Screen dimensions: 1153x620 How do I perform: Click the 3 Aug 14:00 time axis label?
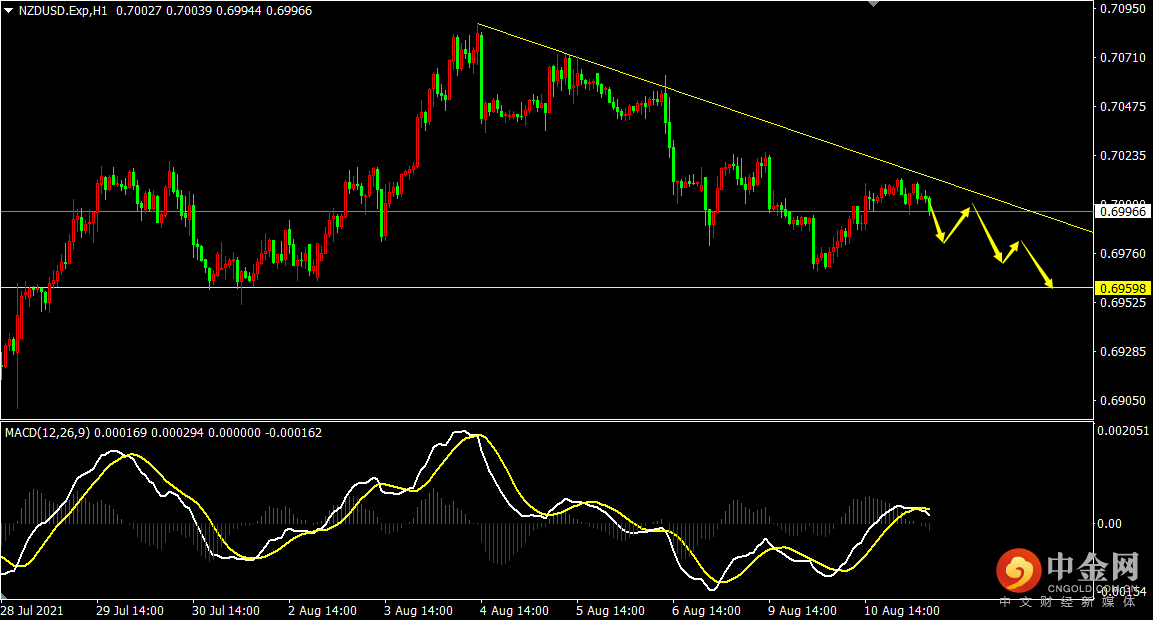(418, 610)
